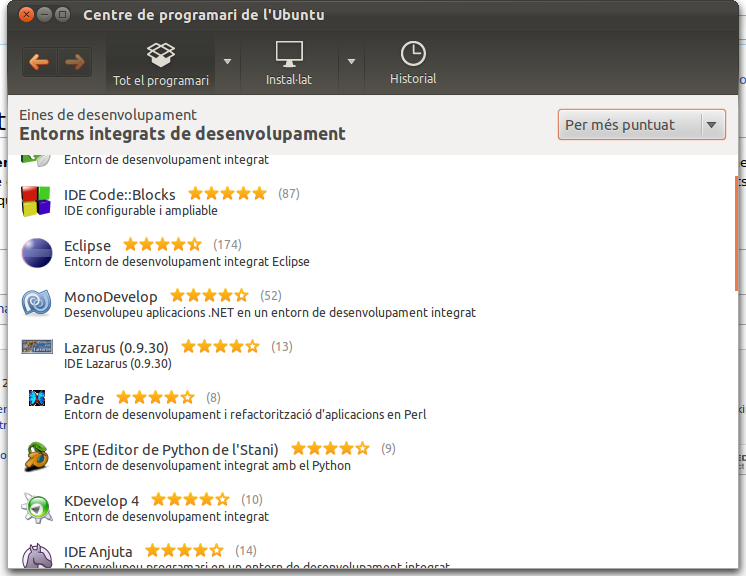This screenshot has height=576, width=746.
Task: Click the back arrow navigation button
Action: coord(39,62)
